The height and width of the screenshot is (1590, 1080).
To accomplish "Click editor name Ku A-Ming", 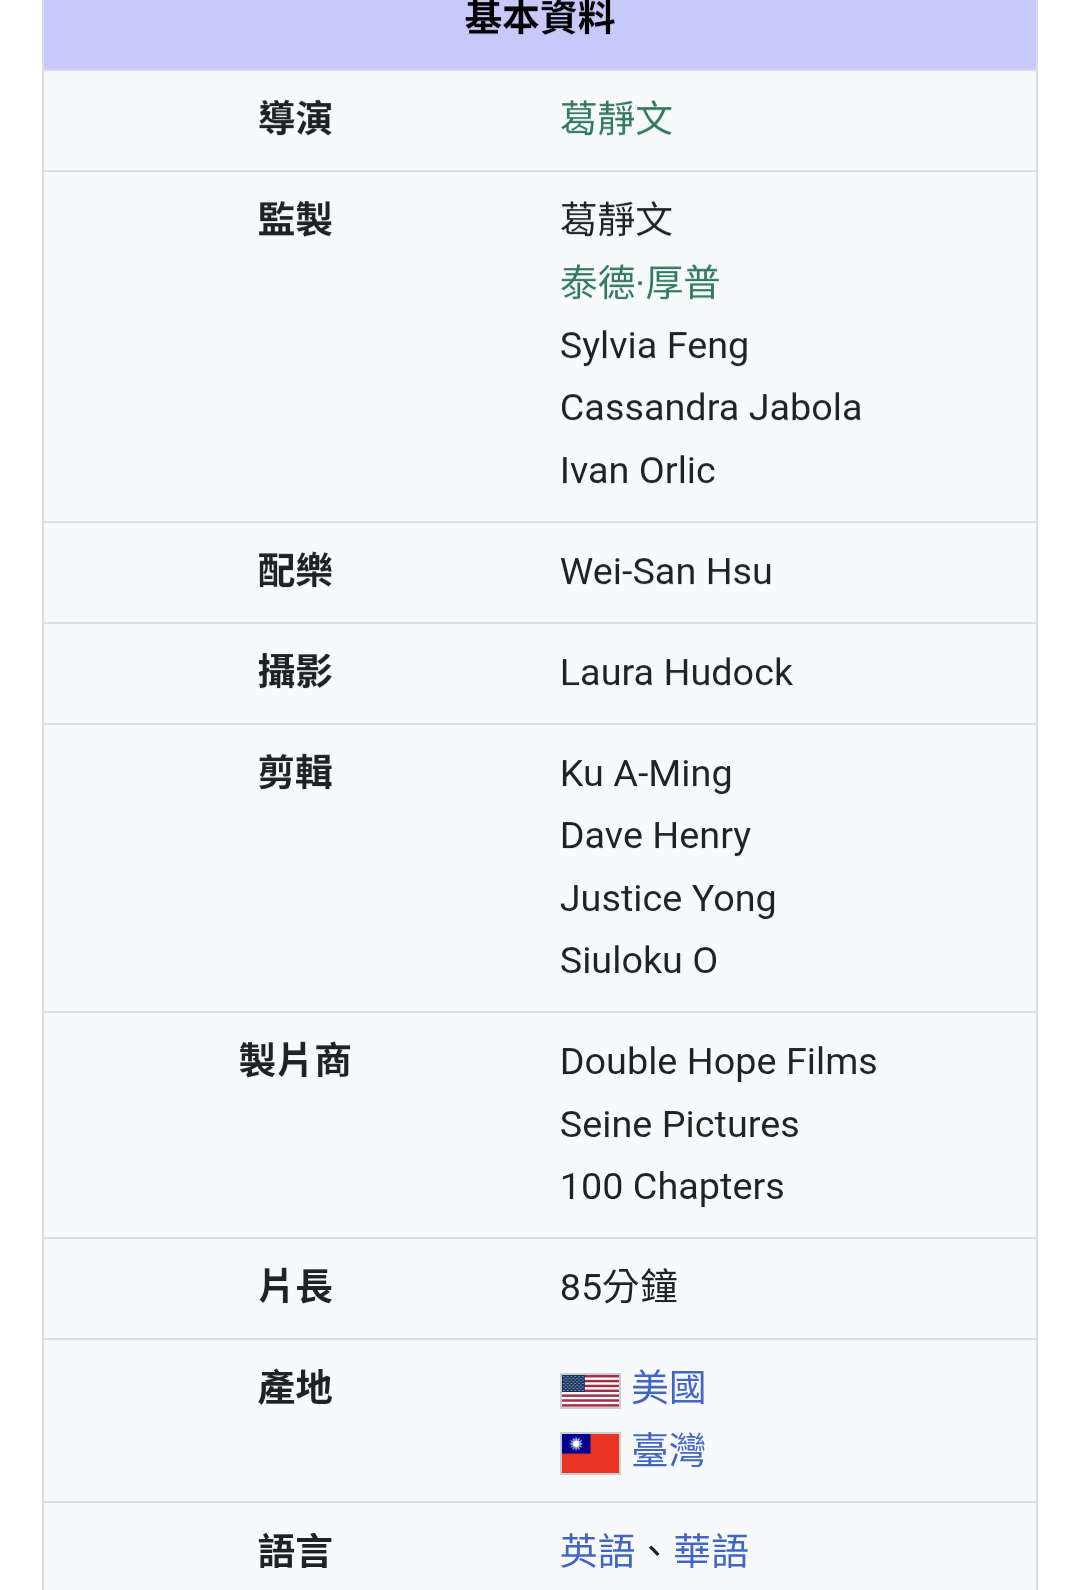I will coord(646,774).
